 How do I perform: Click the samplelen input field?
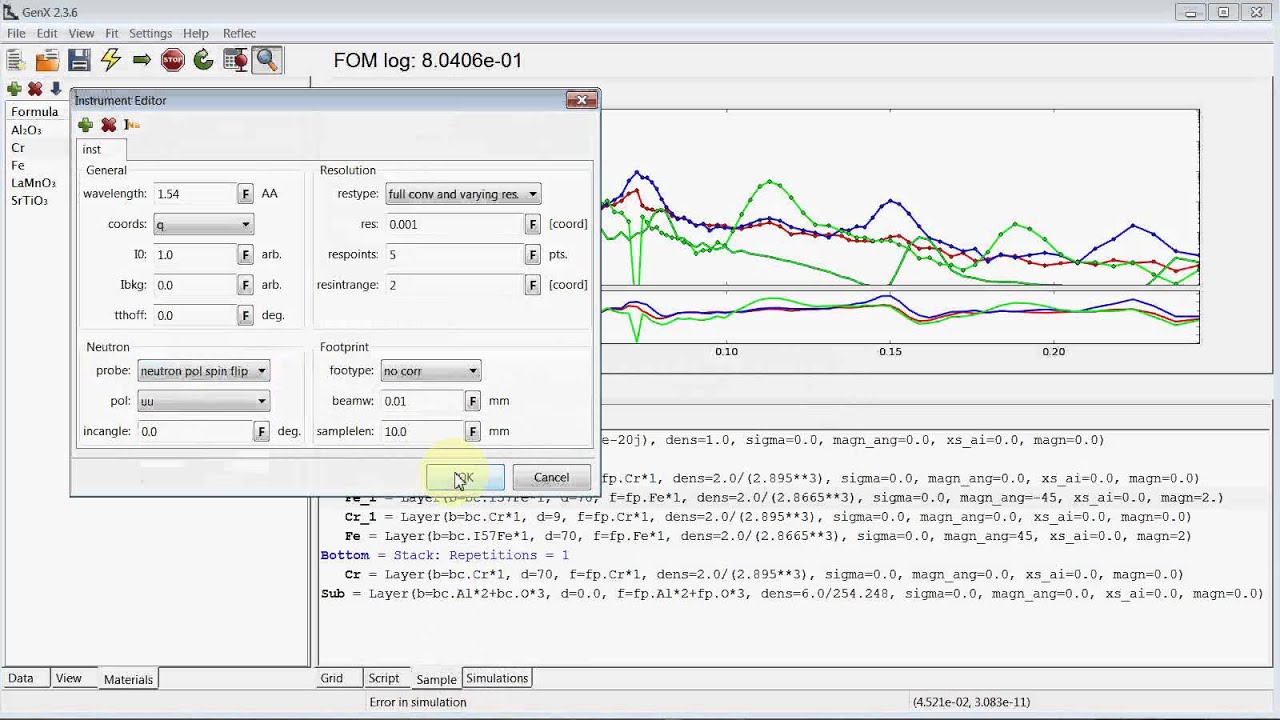[x=422, y=431]
